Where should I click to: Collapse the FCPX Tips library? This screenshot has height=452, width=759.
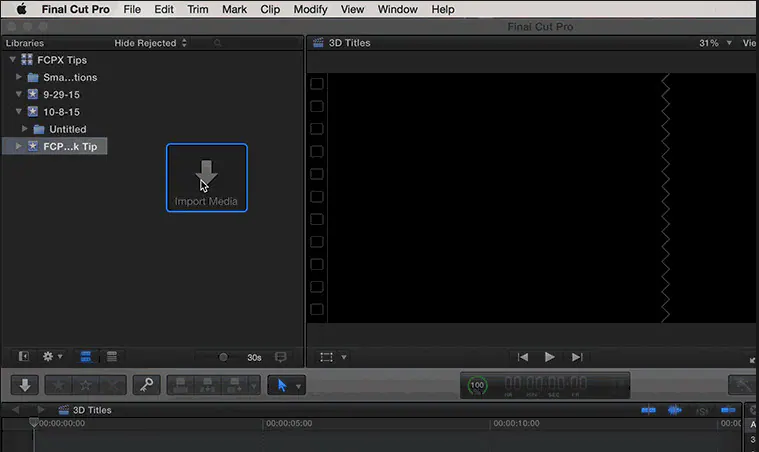13,60
